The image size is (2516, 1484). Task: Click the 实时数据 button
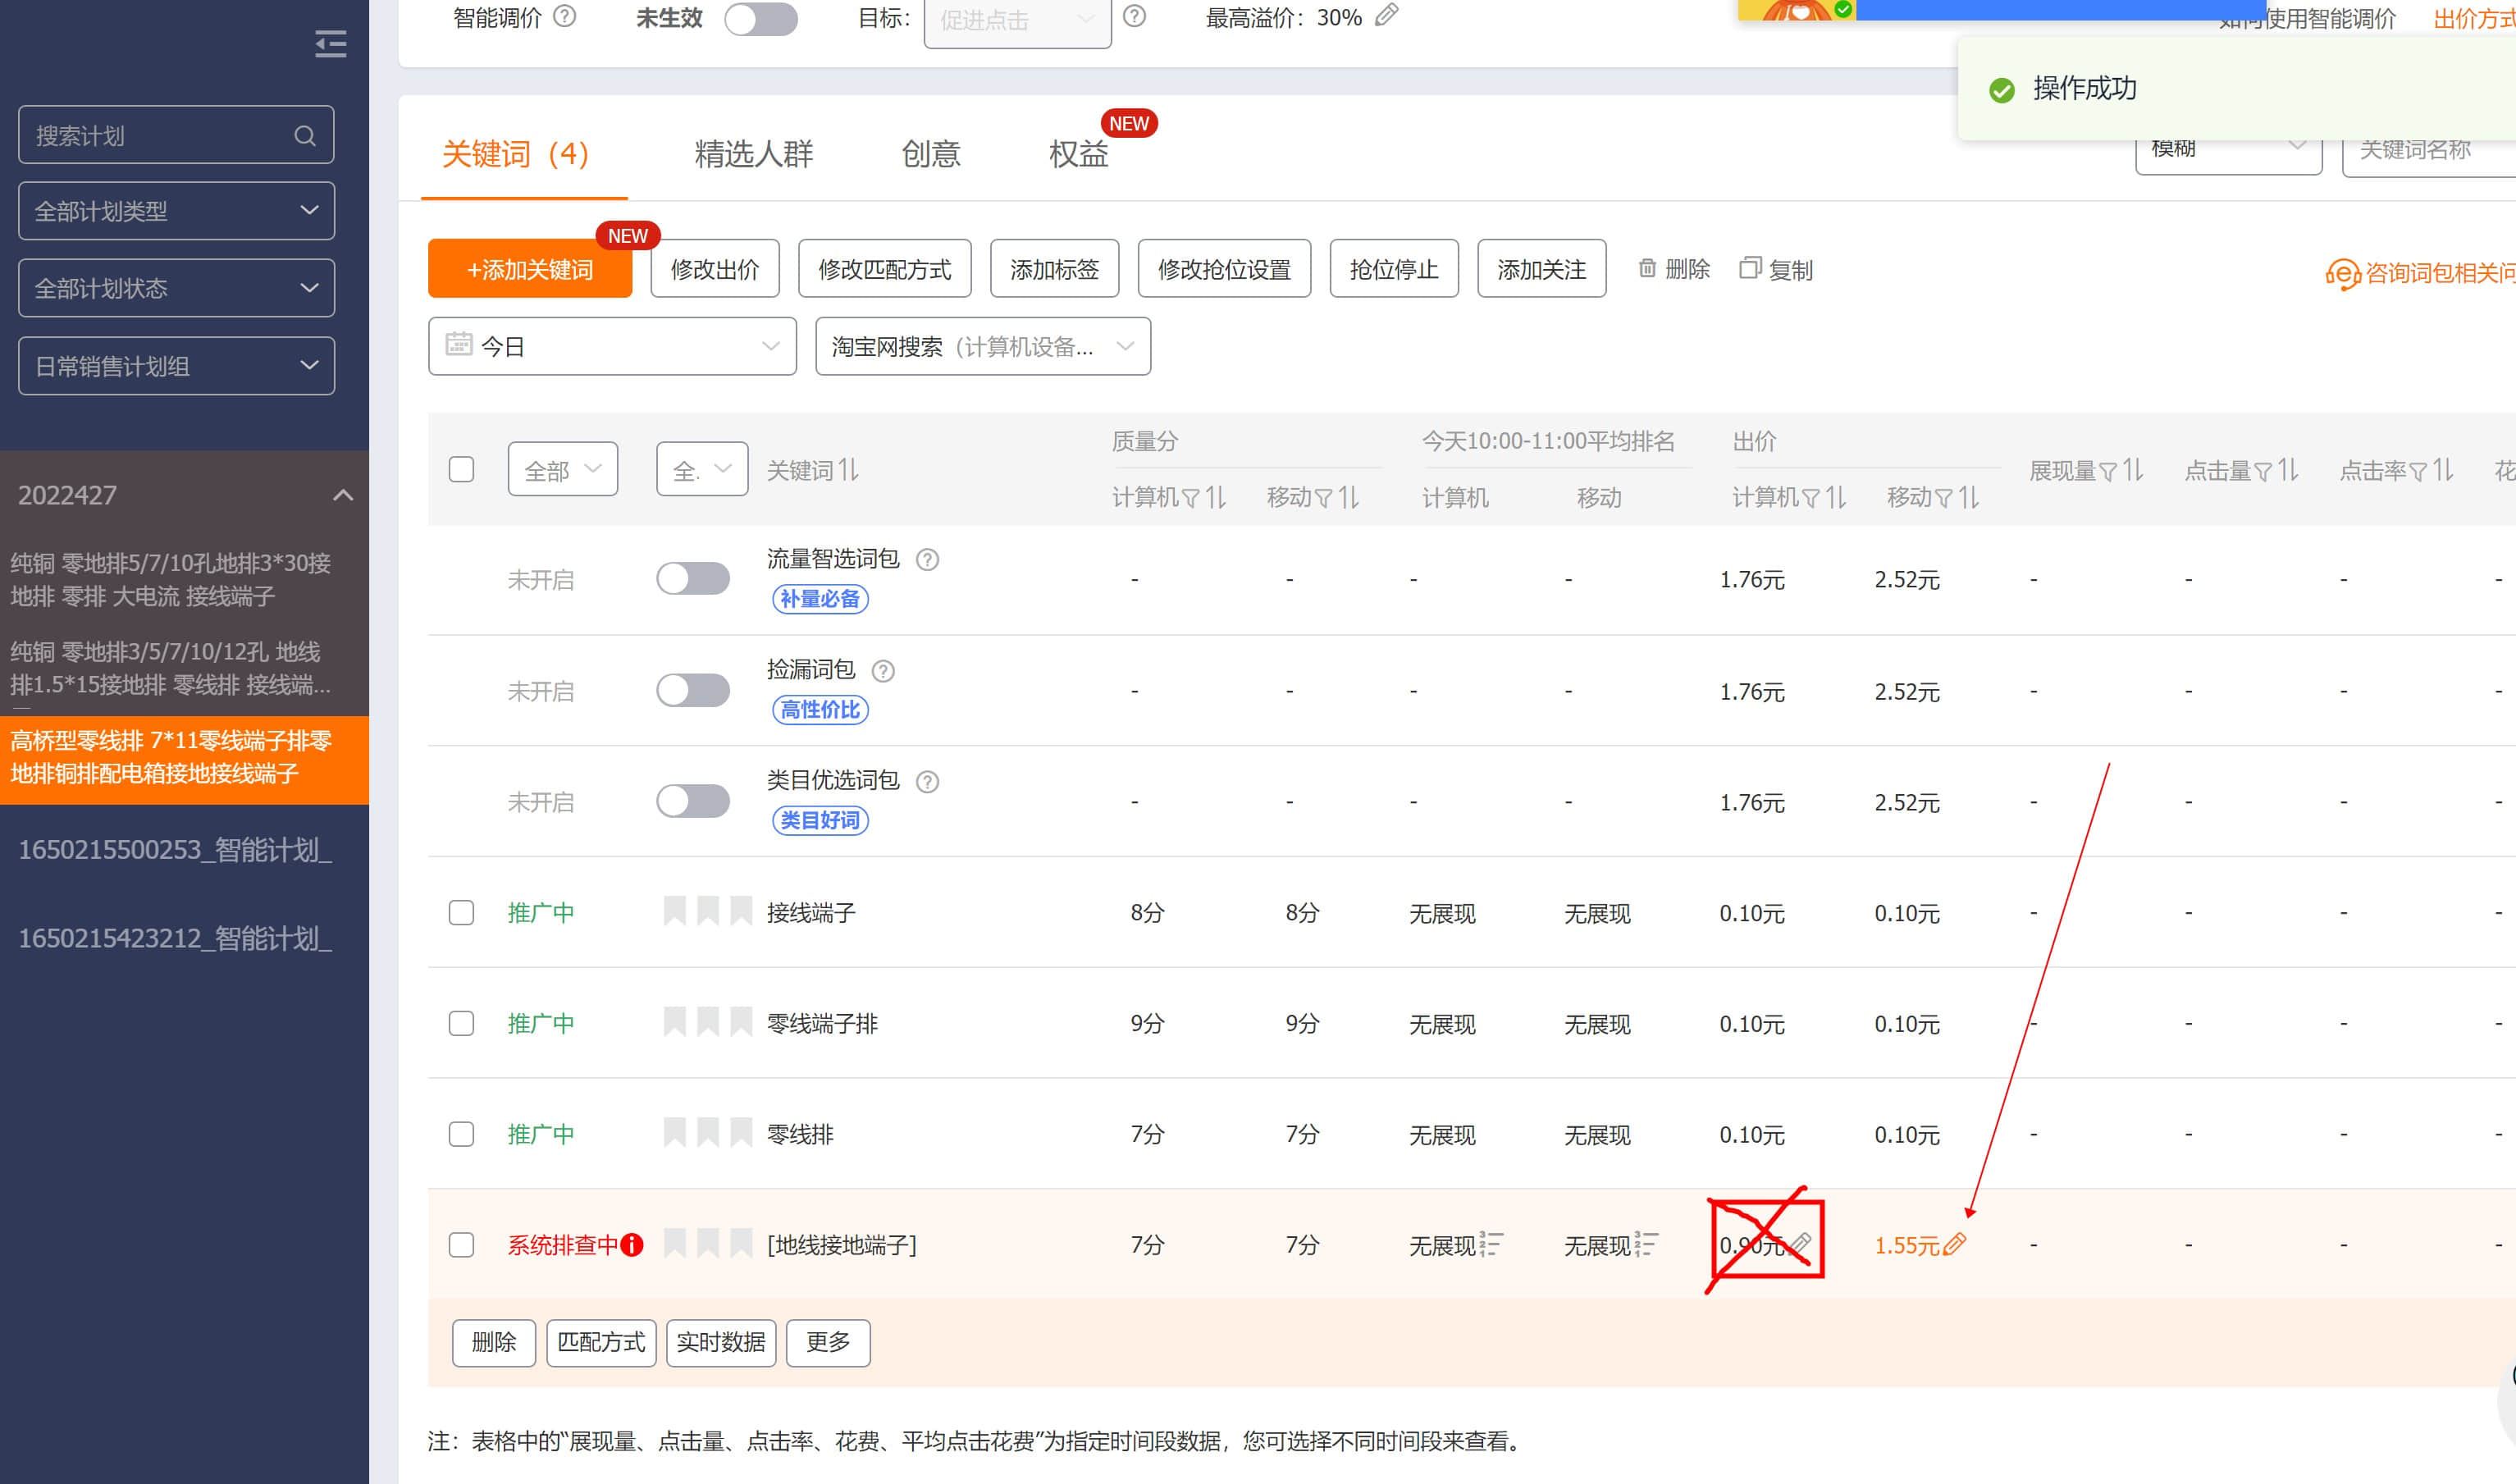pos(720,1342)
